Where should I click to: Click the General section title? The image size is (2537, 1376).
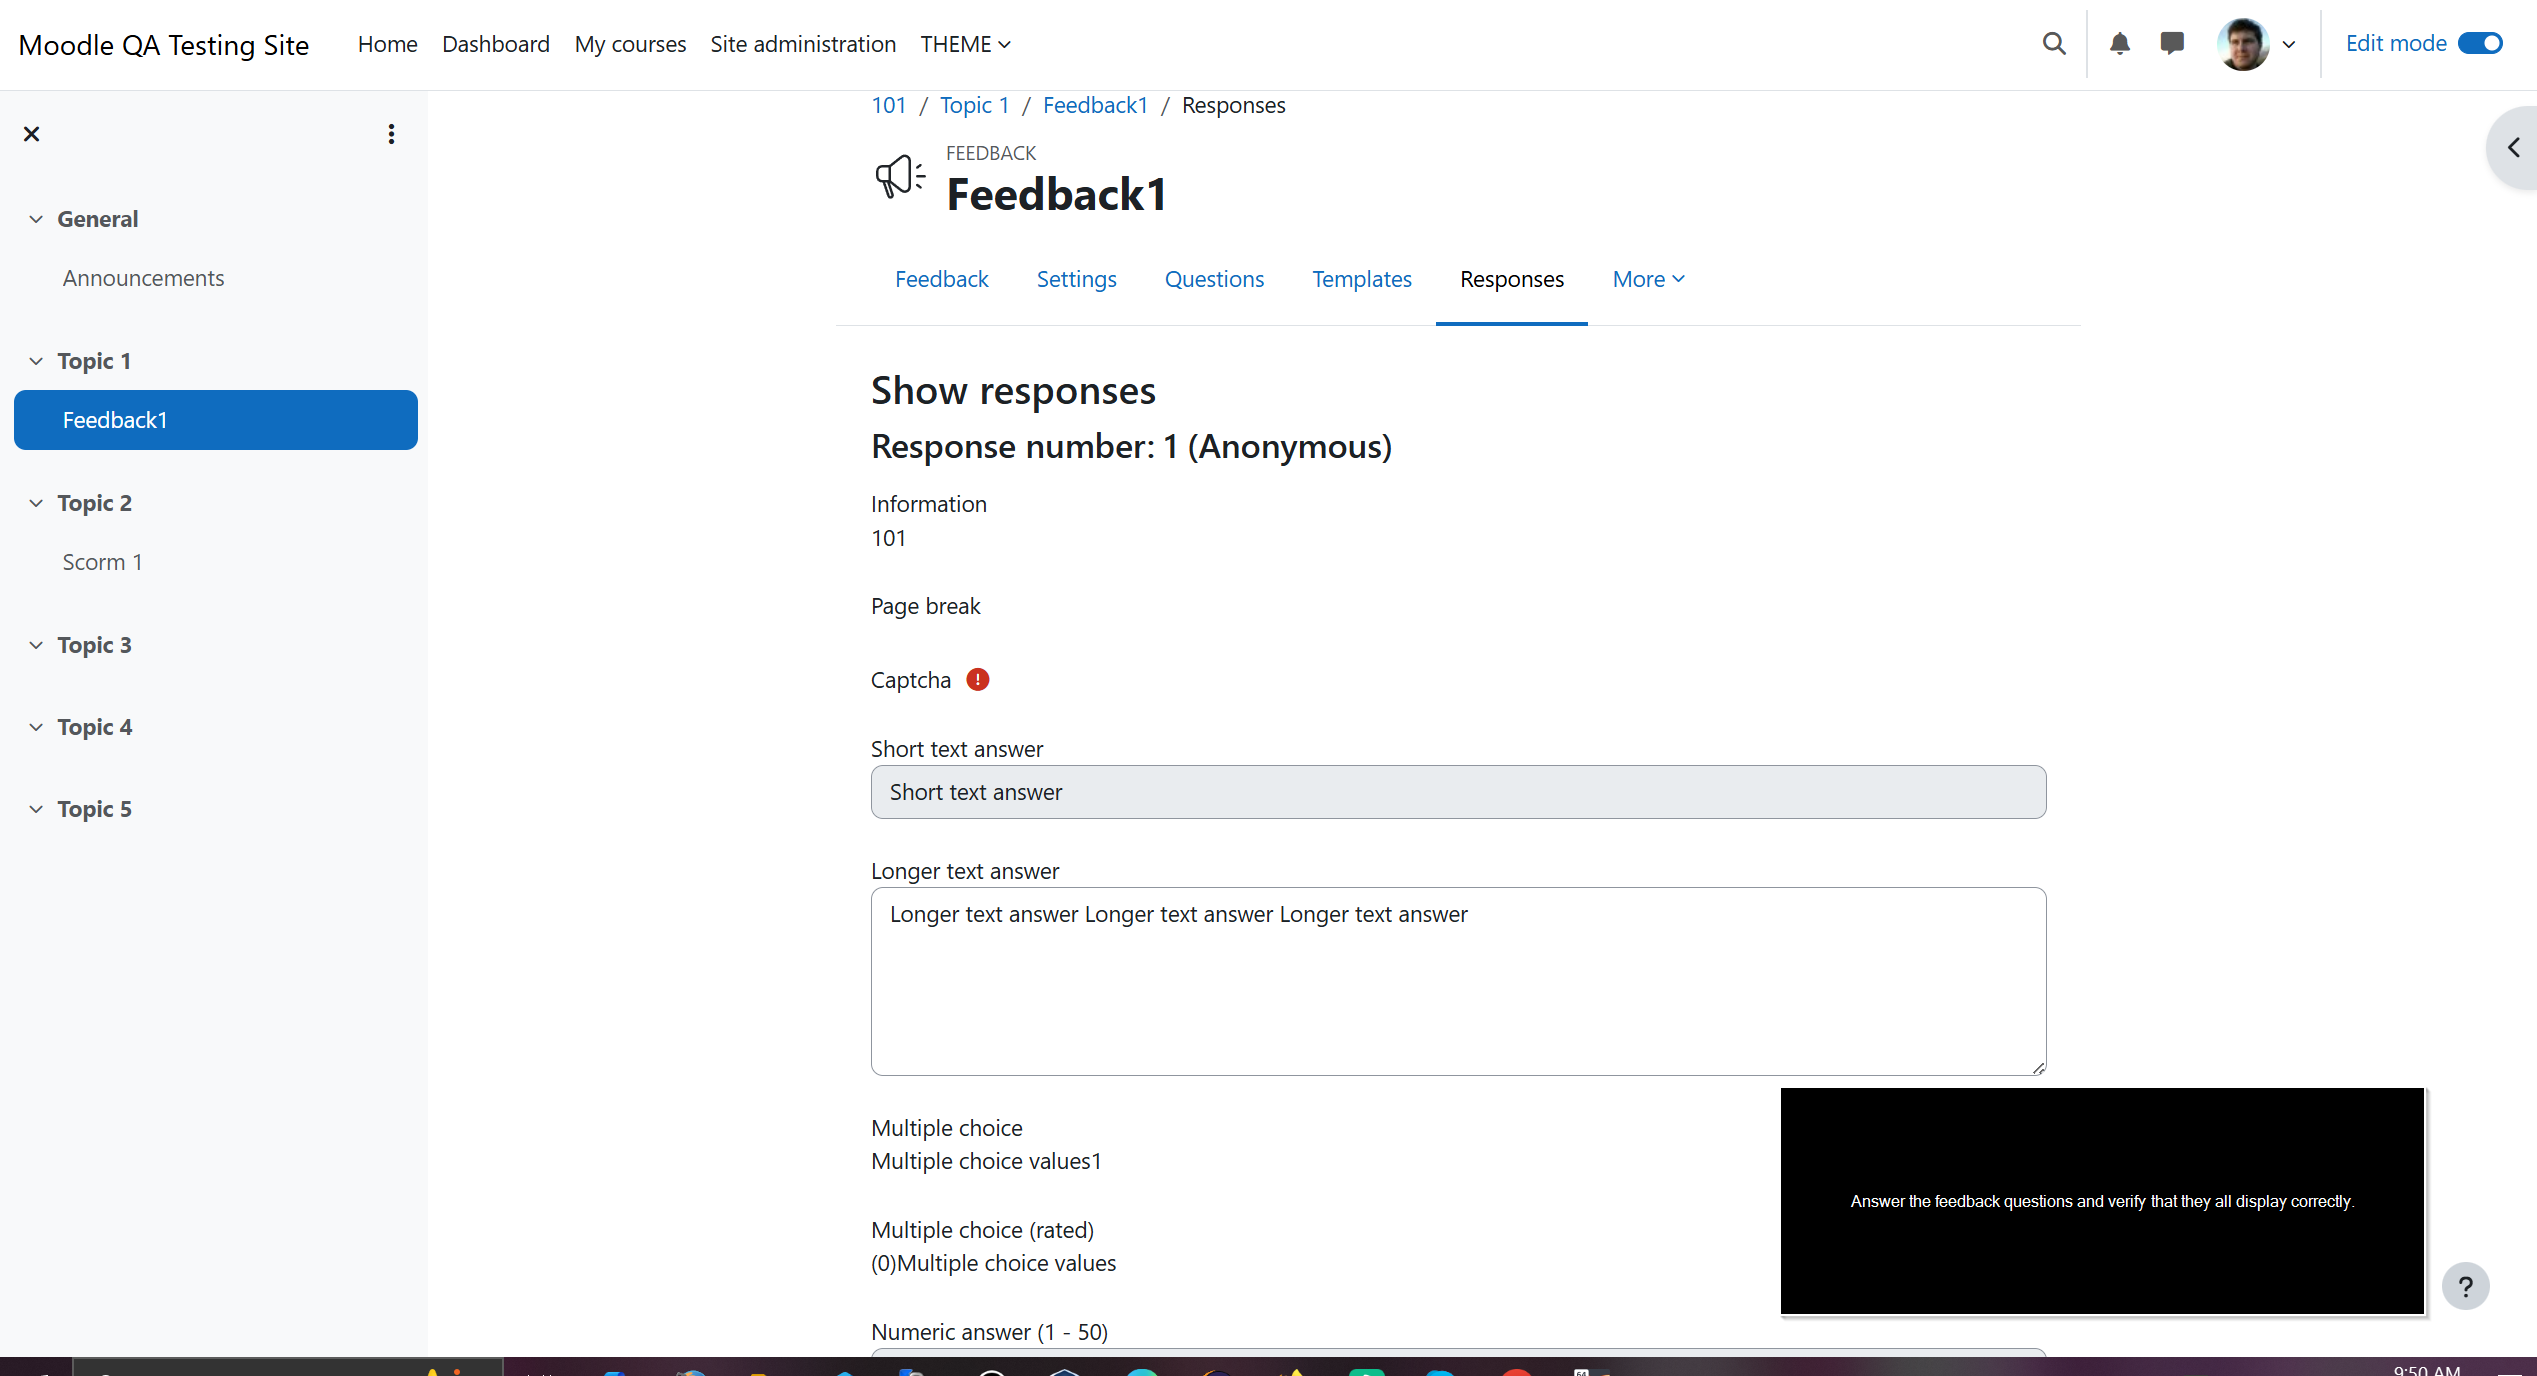[98, 219]
